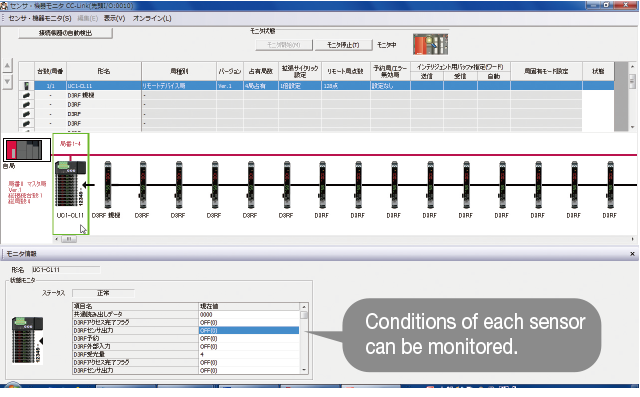The height and width of the screenshot is (397, 640).
Task: Open the 編集(E) menu
Action: pos(87,18)
